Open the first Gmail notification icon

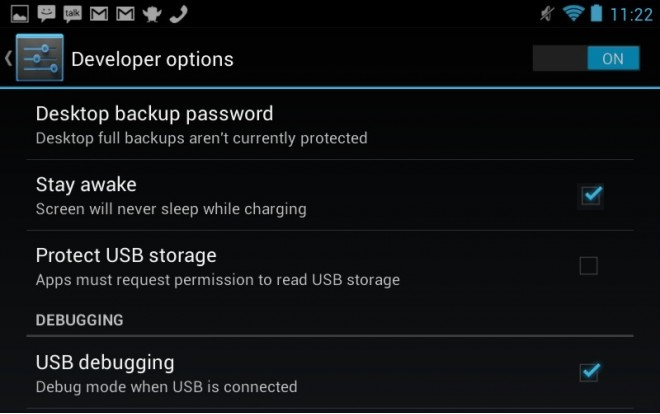(99, 14)
